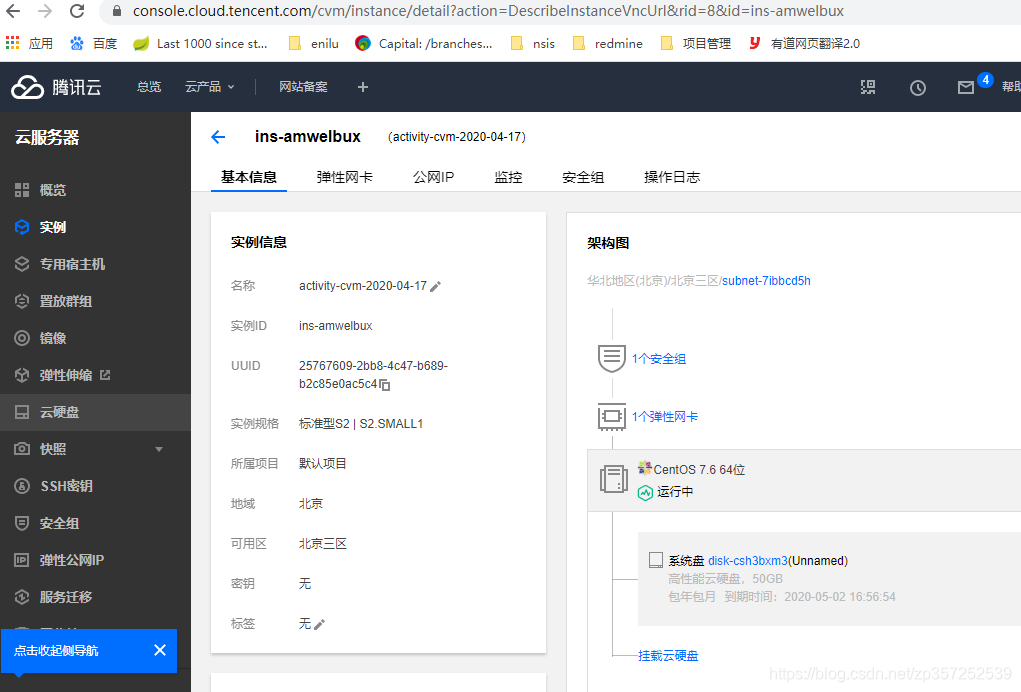Open the QR code scan icon
Image resolution: width=1021 pixels, height=692 pixels.
click(868, 87)
